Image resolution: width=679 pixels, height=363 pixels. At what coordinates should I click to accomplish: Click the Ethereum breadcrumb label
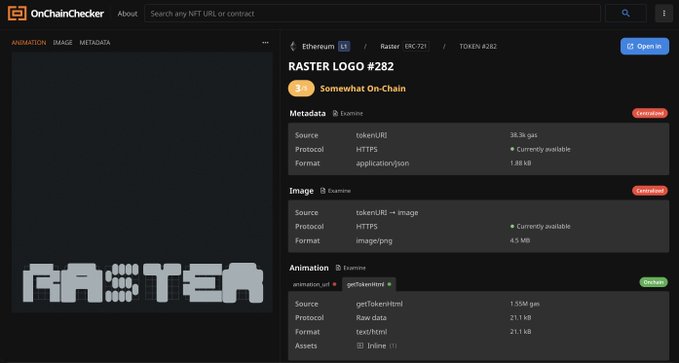point(318,46)
